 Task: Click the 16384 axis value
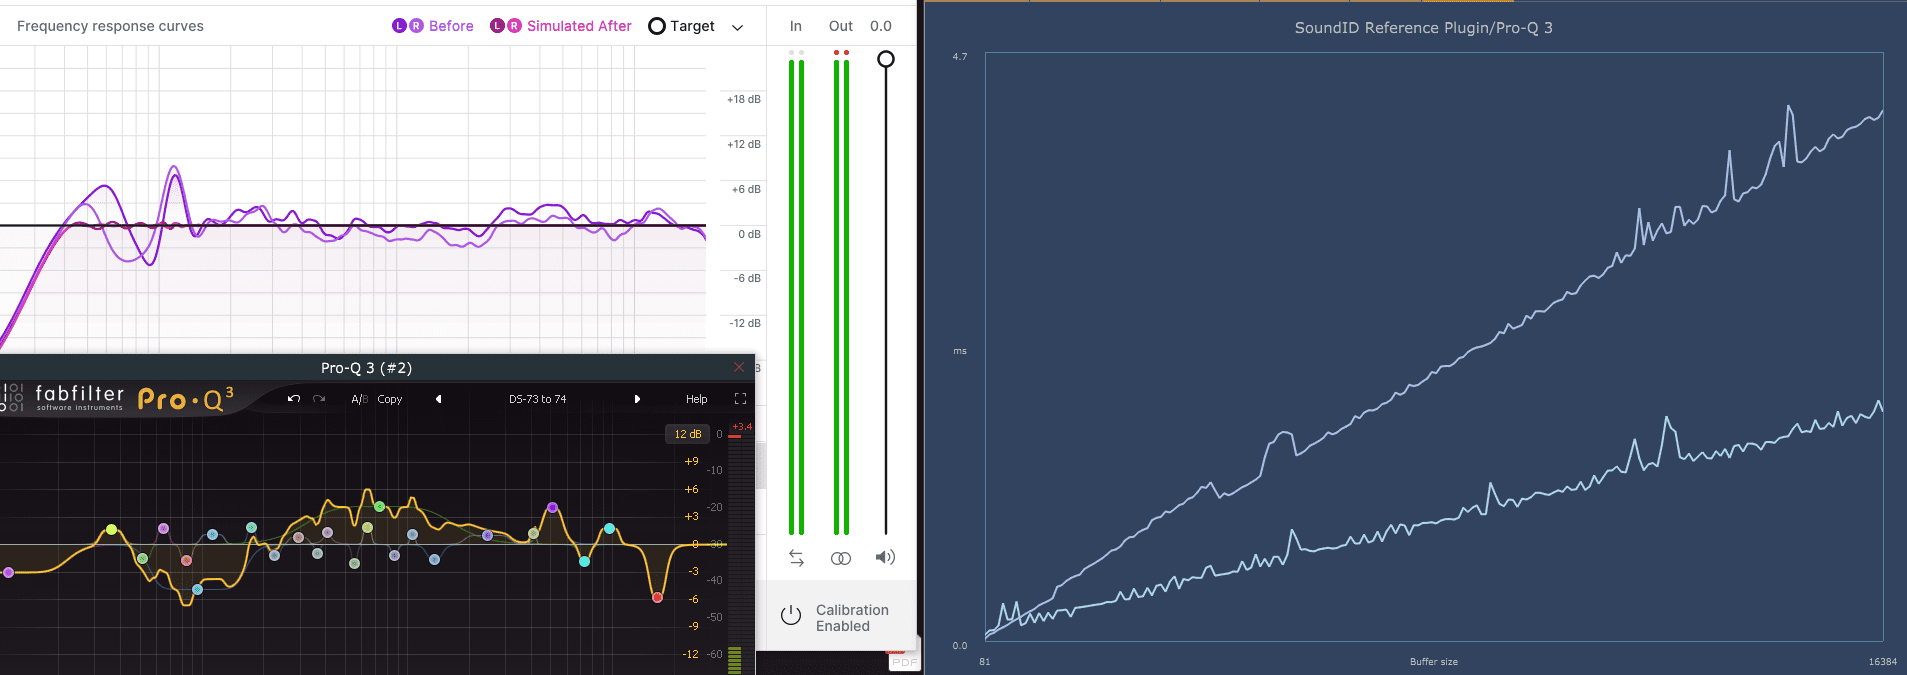coord(1883,662)
